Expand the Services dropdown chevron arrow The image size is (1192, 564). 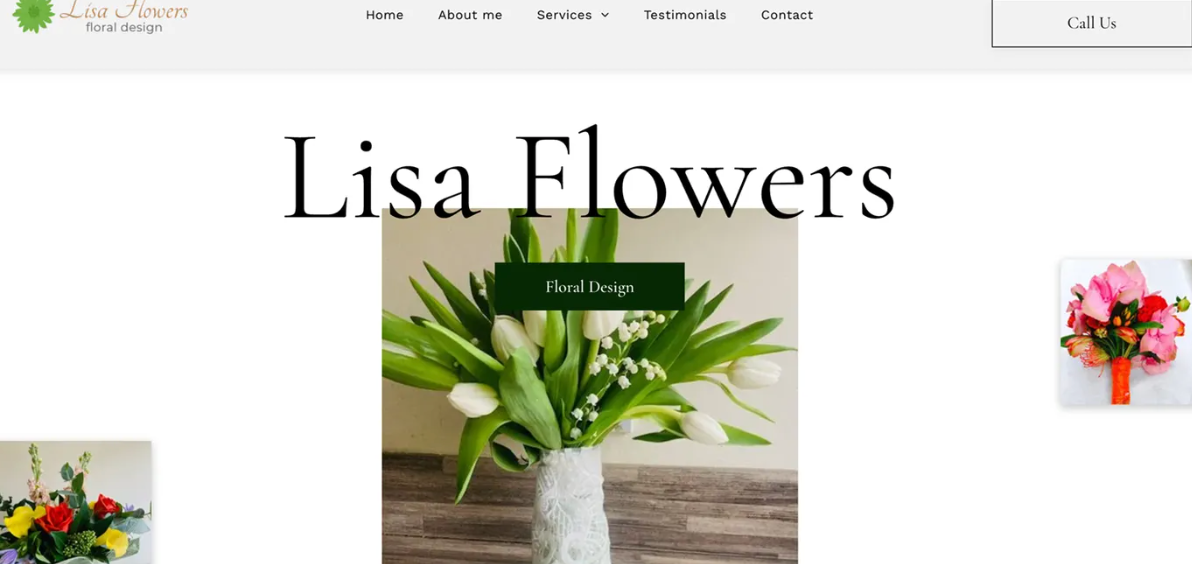click(605, 15)
